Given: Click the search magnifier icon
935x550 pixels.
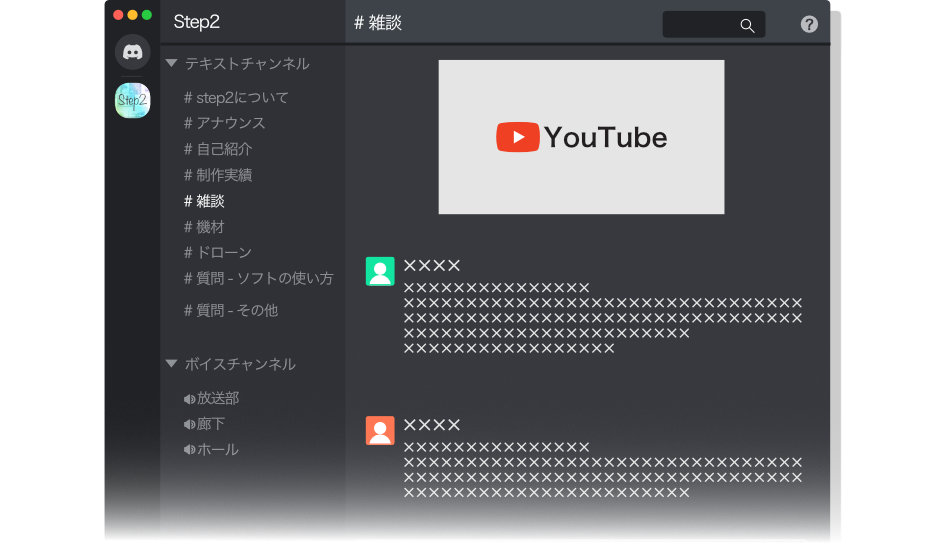Looking at the screenshot, I should click(x=747, y=25).
